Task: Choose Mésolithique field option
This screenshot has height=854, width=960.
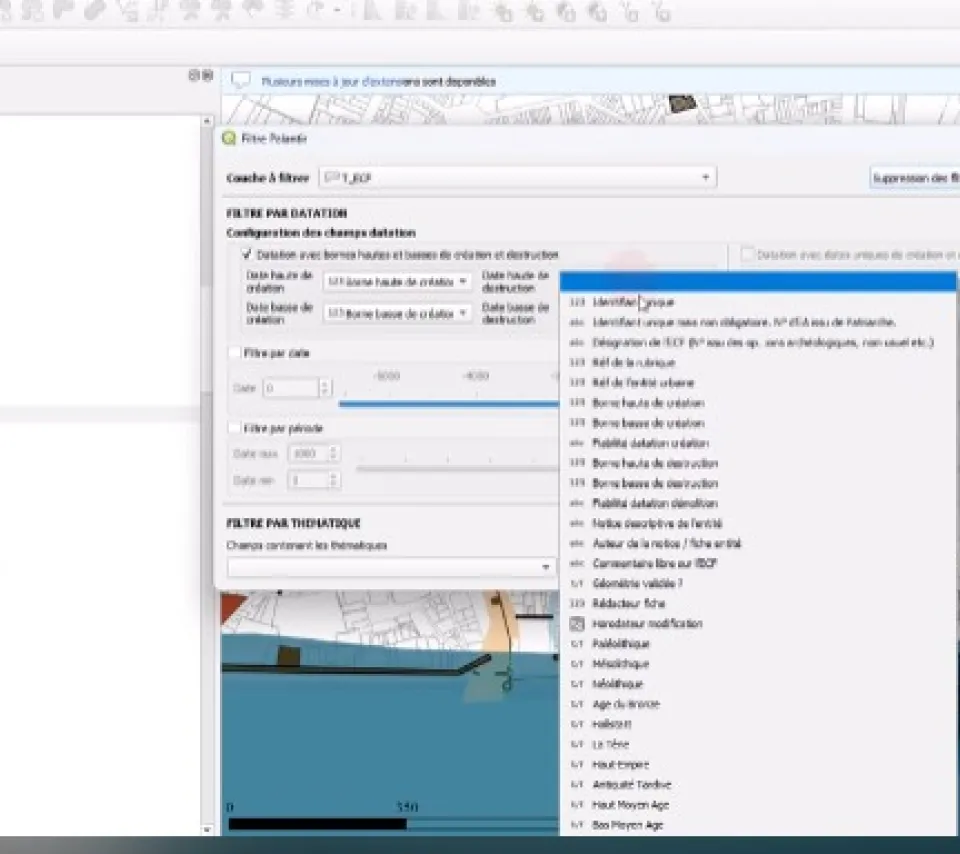Action: click(x=758, y=664)
